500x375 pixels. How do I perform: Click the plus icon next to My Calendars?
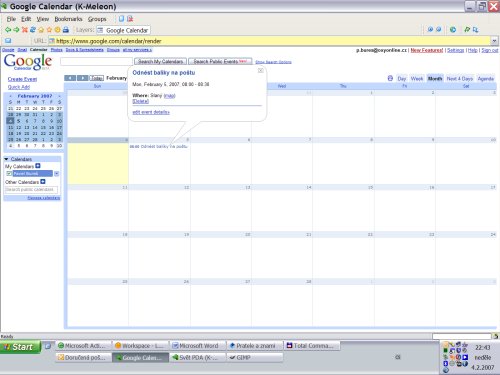click(38, 166)
